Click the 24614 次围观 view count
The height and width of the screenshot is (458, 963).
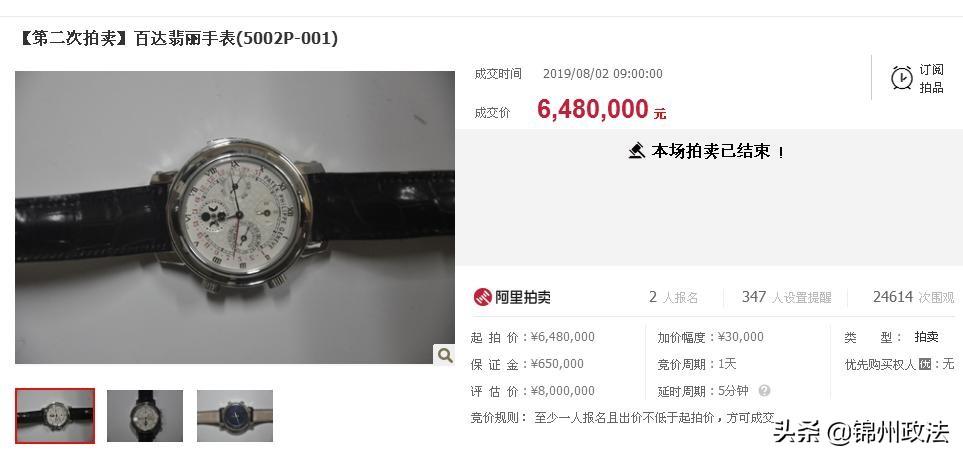914,297
